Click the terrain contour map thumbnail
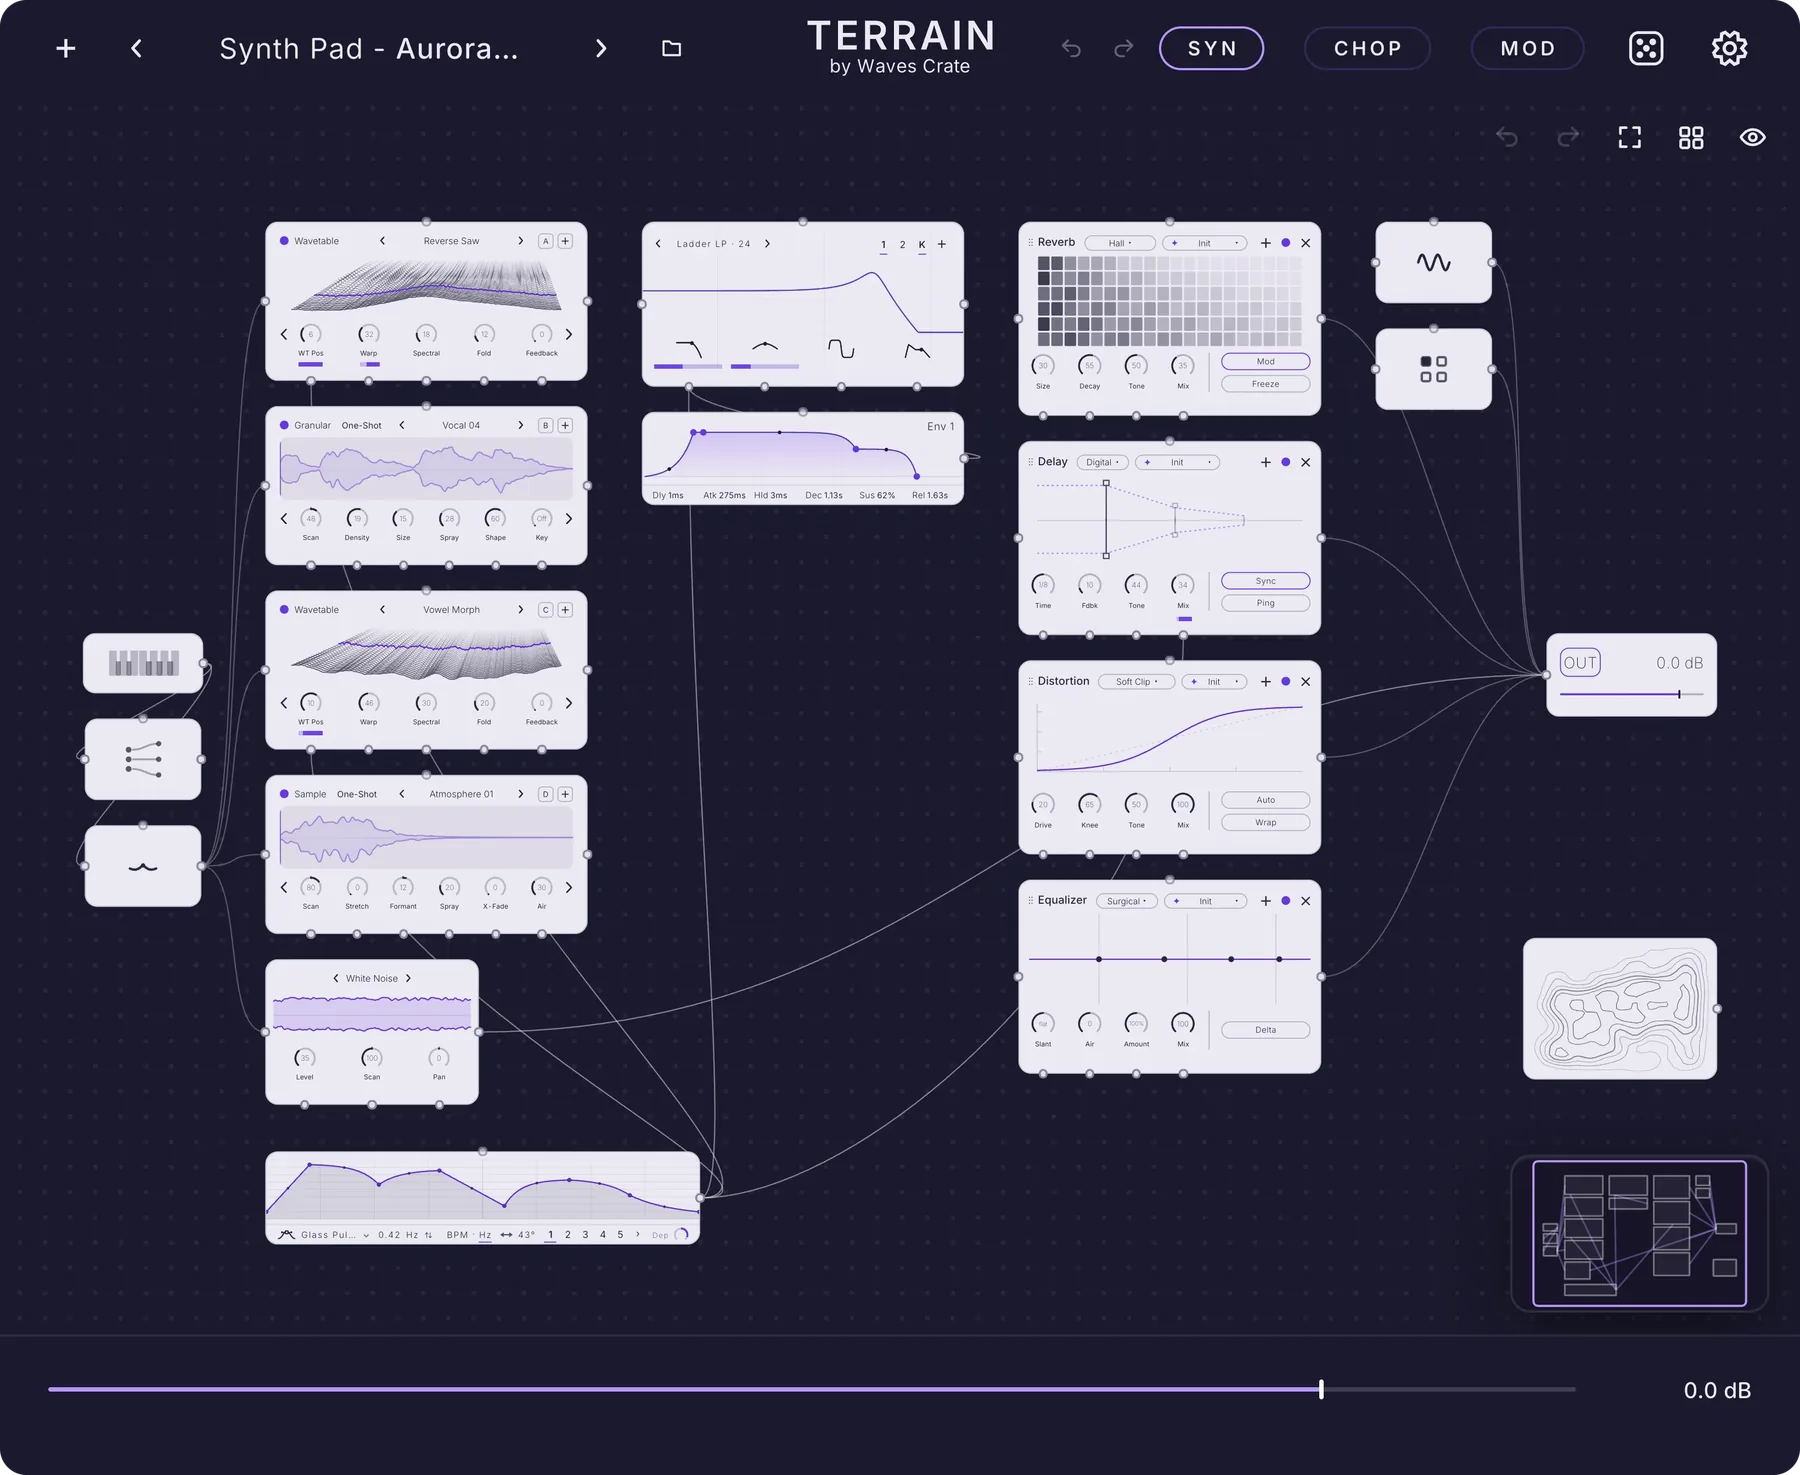This screenshot has width=1800, height=1475. 1620,1008
